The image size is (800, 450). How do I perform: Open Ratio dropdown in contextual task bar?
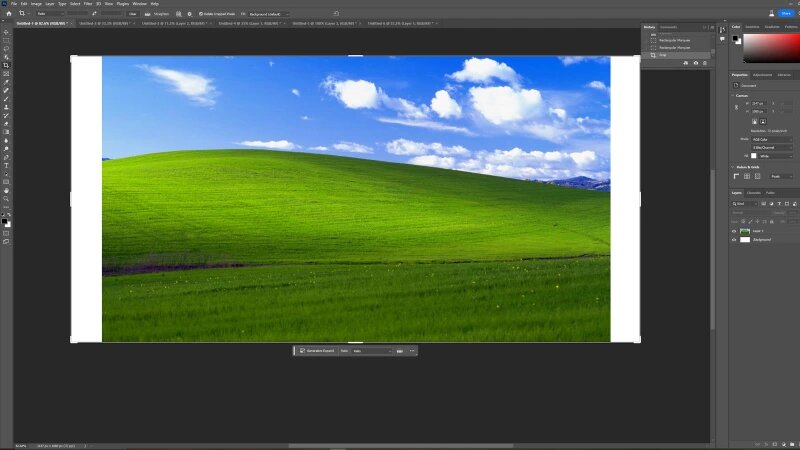372,351
